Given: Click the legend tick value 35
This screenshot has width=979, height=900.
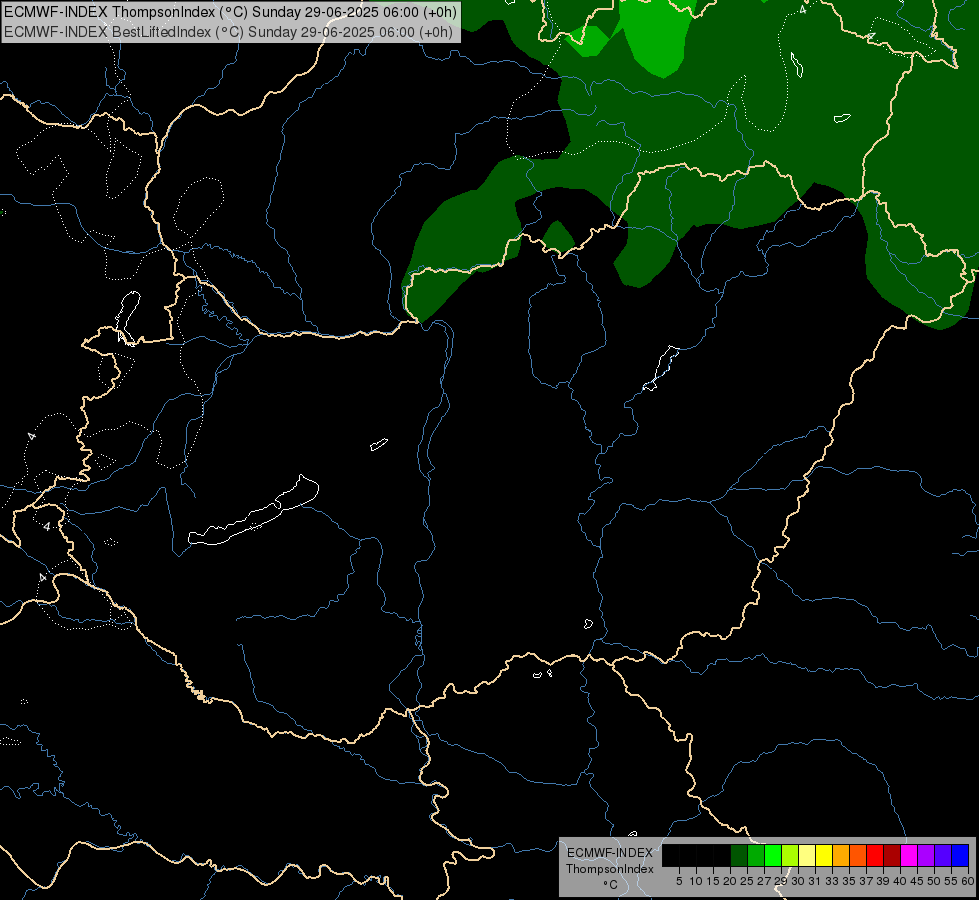Looking at the screenshot, I should pyautogui.click(x=849, y=881).
